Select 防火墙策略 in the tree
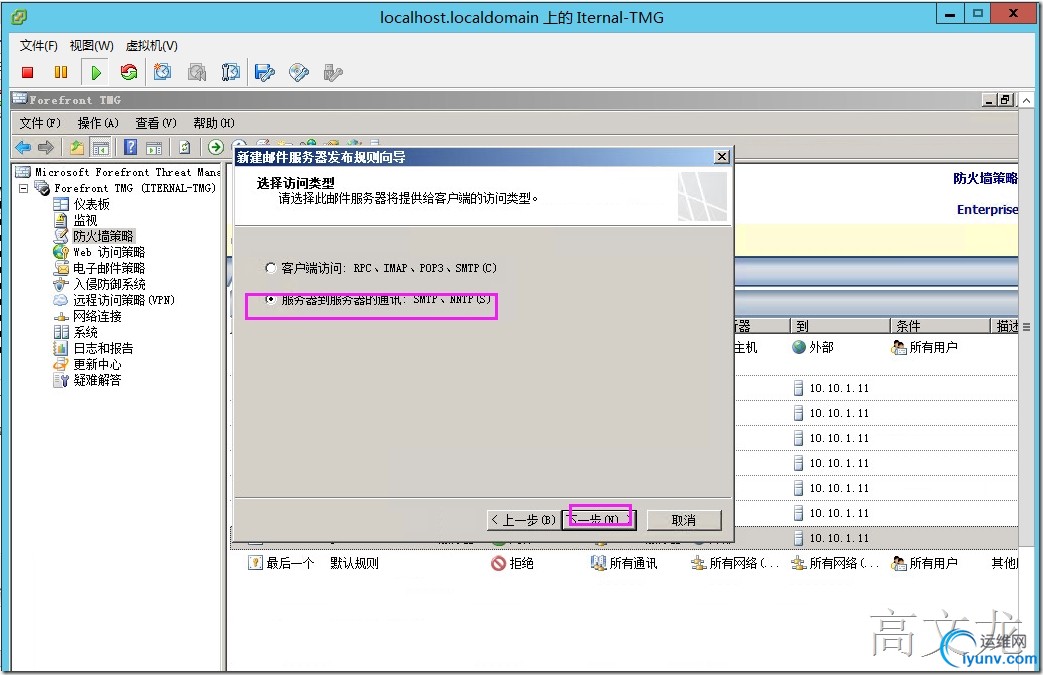1043x675 pixels. 103,236
